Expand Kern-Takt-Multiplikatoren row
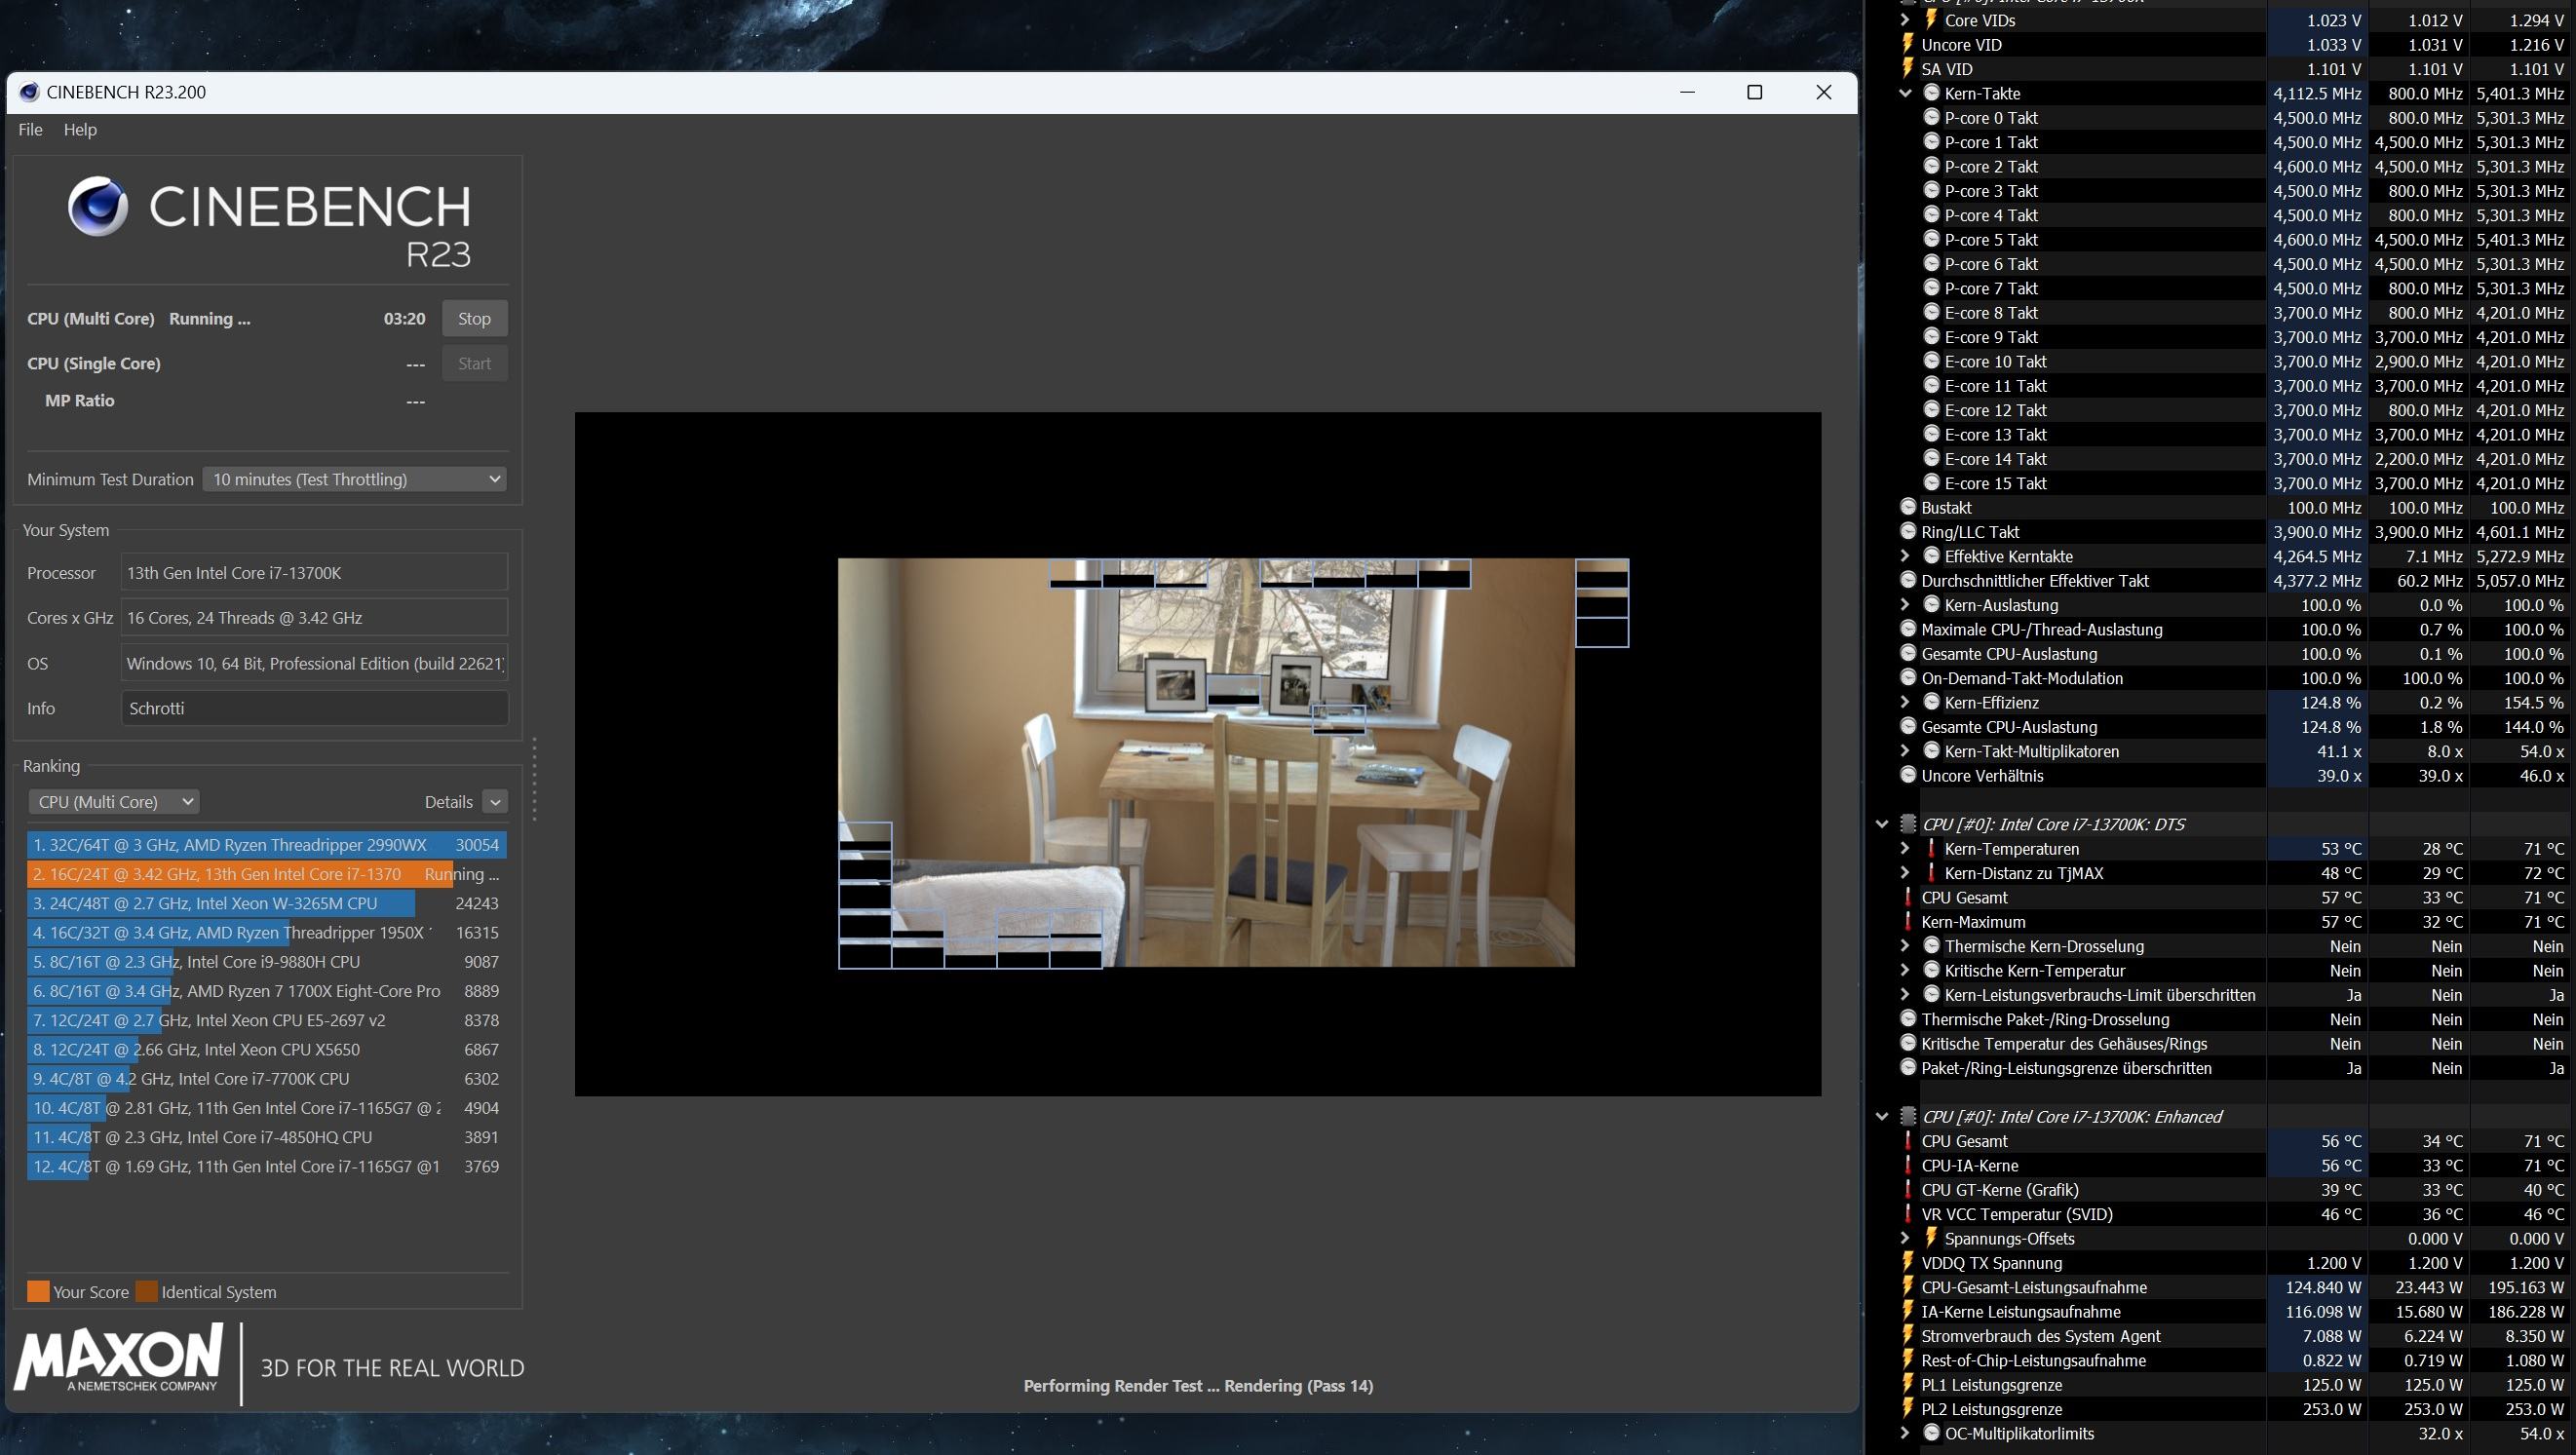Image resolution: width=2576 pixels, height=1455 pixels. pyautogui.click(x=1904, y=751)
